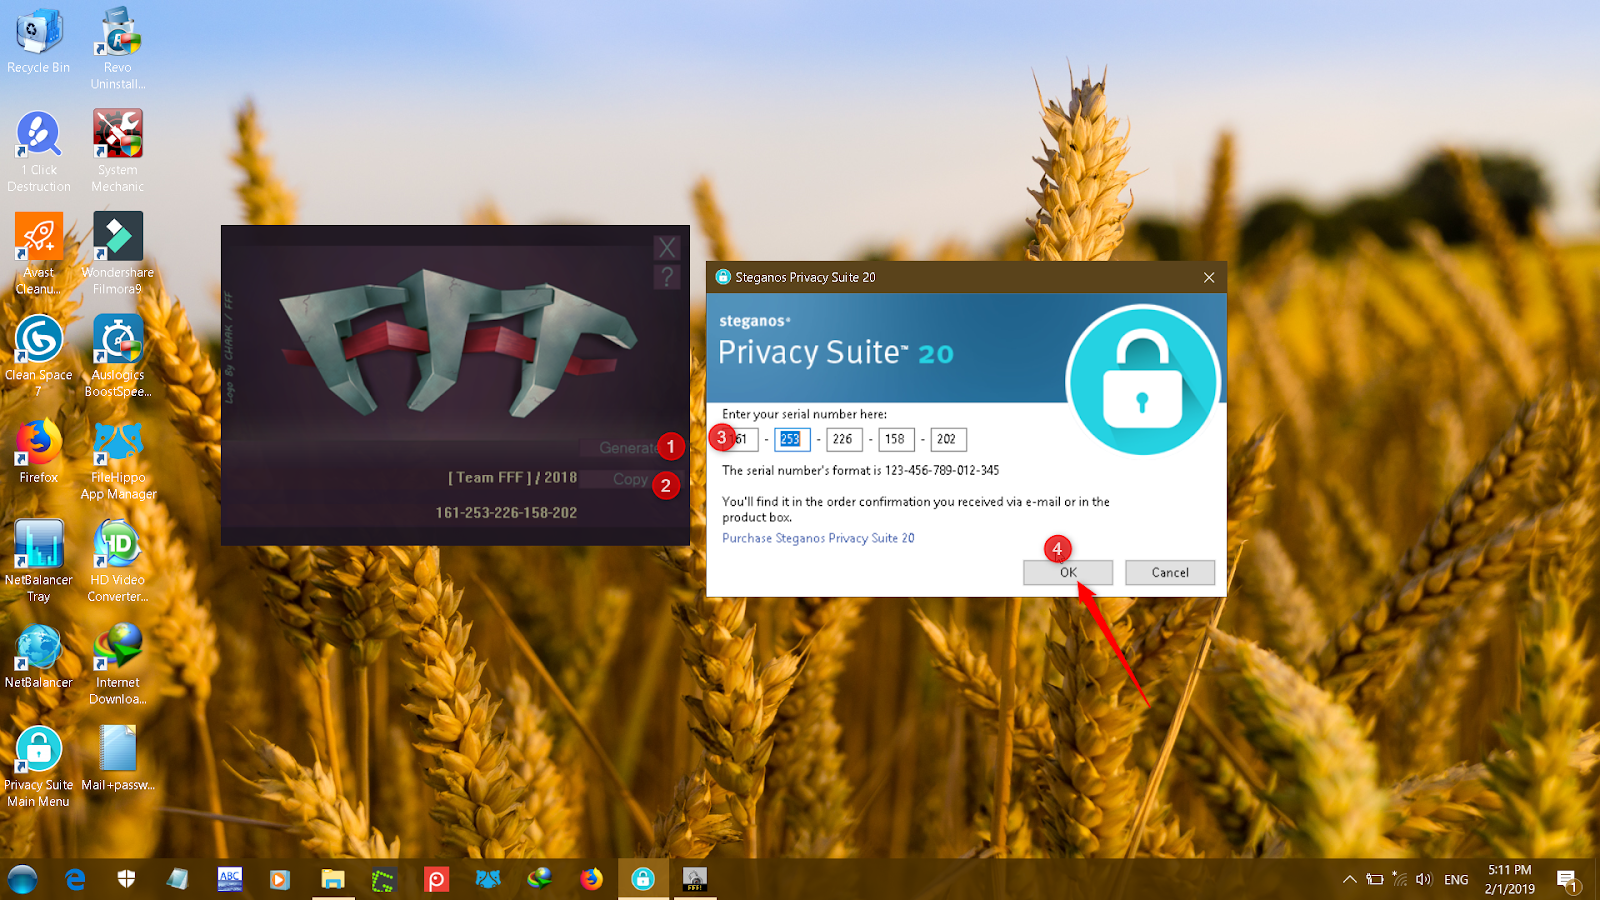Click Generate in the FFF keygen window

point(628,448)
